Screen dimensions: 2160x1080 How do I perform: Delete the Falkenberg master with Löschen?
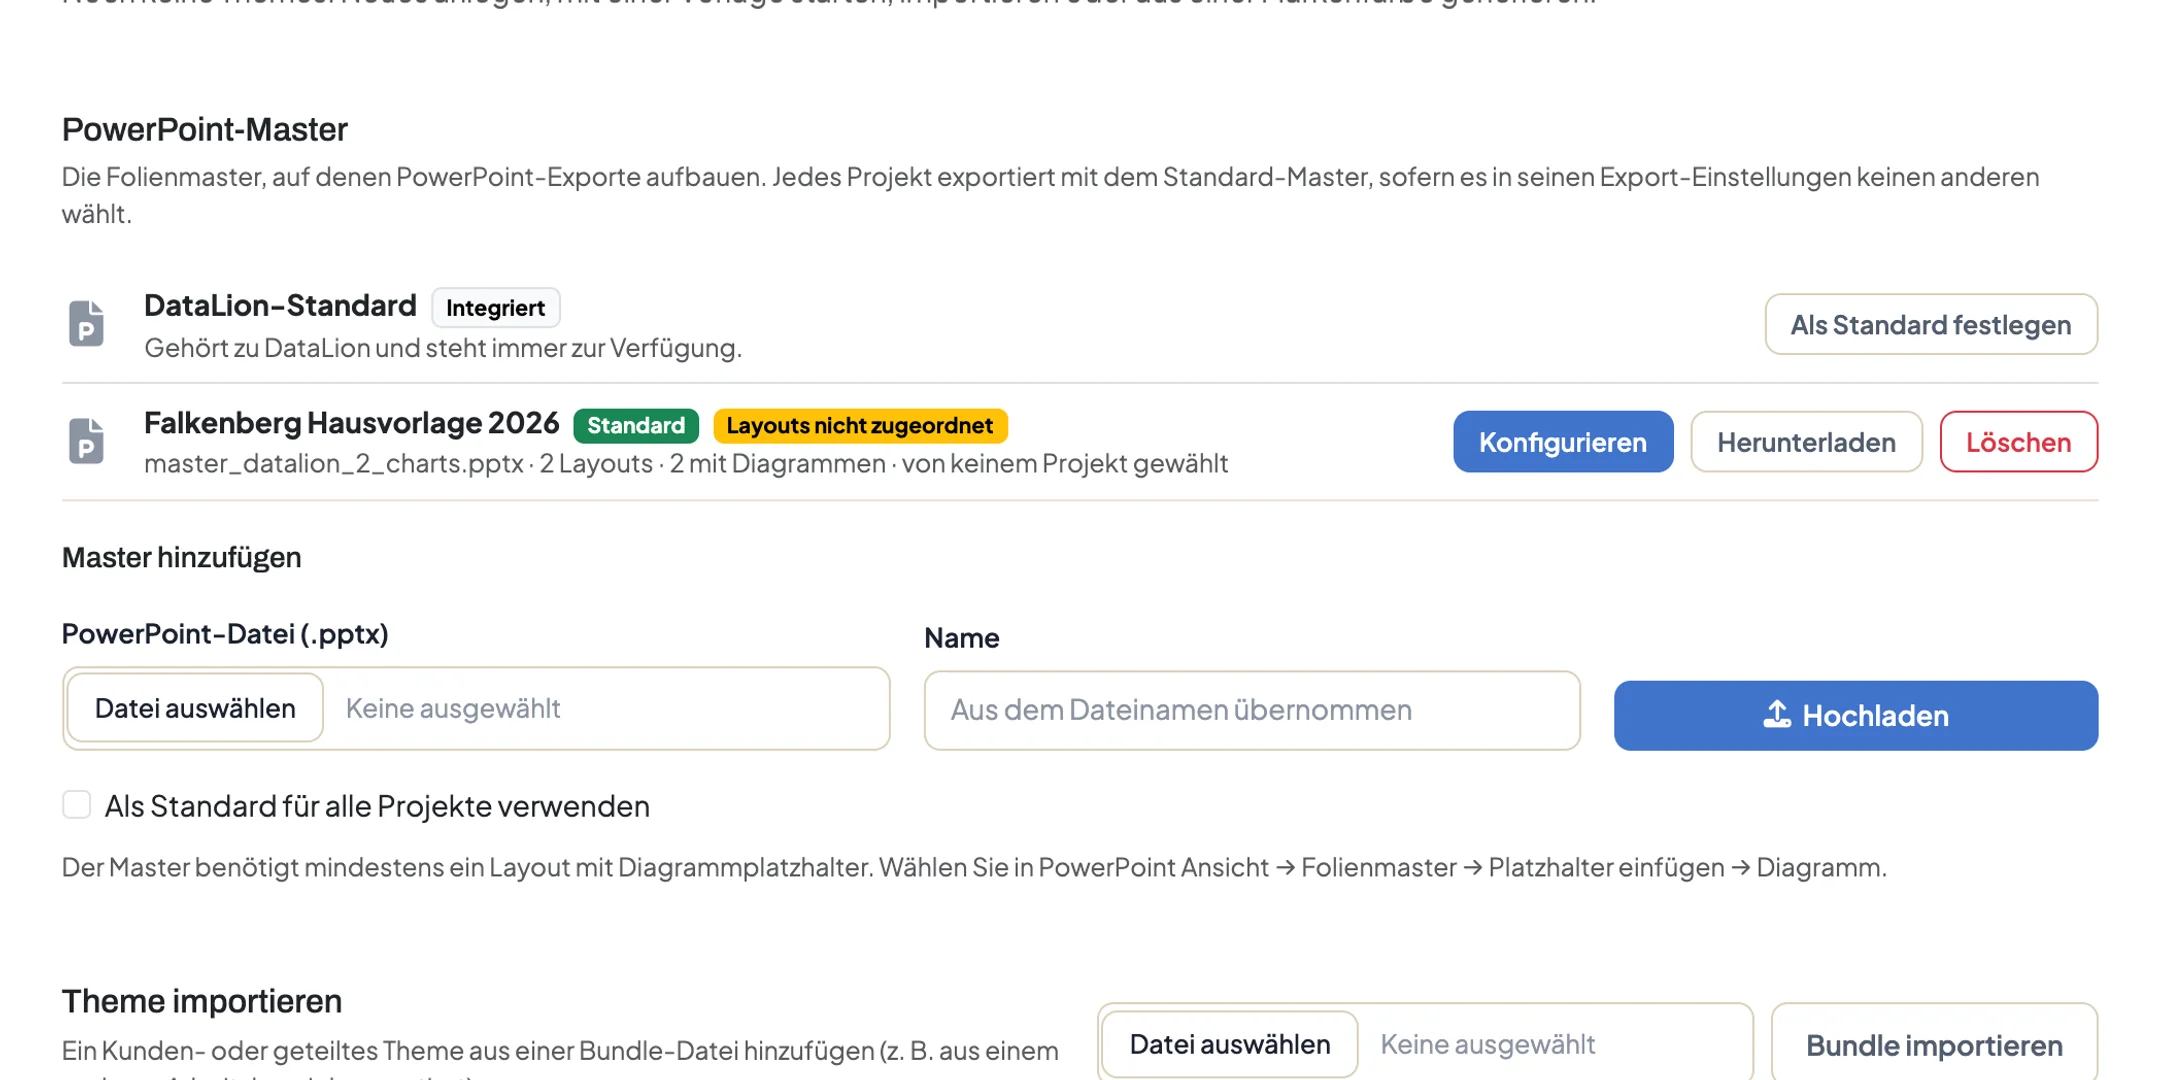[x=2018, y=441]
